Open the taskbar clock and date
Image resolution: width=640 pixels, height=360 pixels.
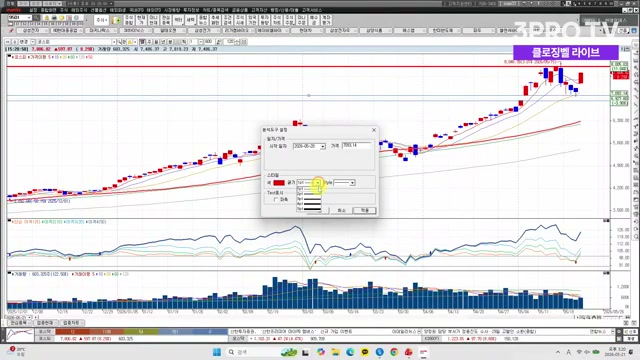(x=614, y=352)
